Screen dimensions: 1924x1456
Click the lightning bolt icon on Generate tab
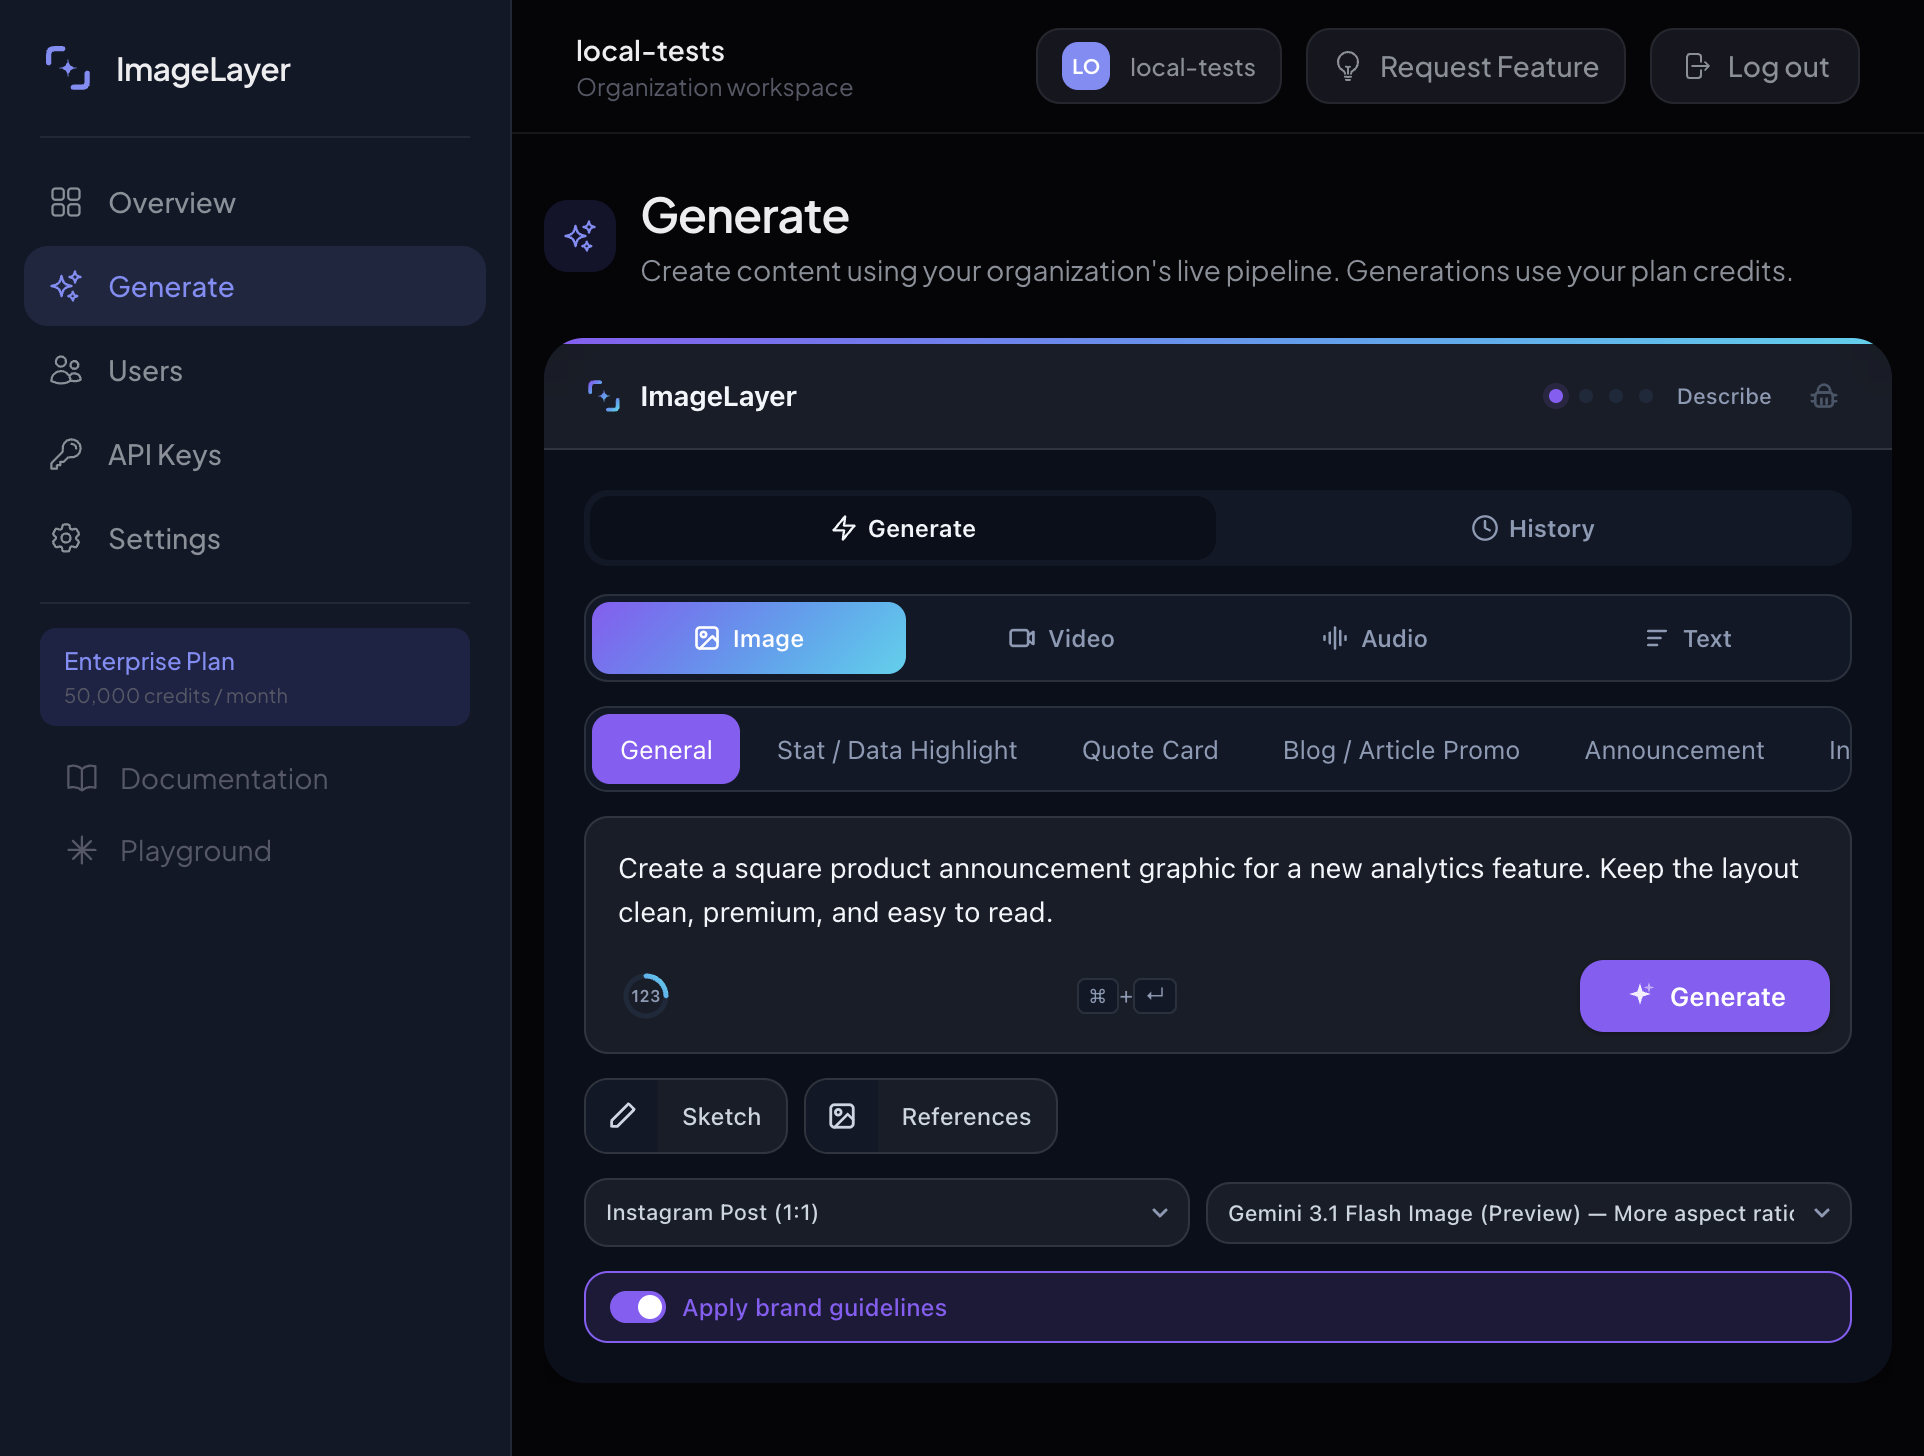(x=844, y=528)
